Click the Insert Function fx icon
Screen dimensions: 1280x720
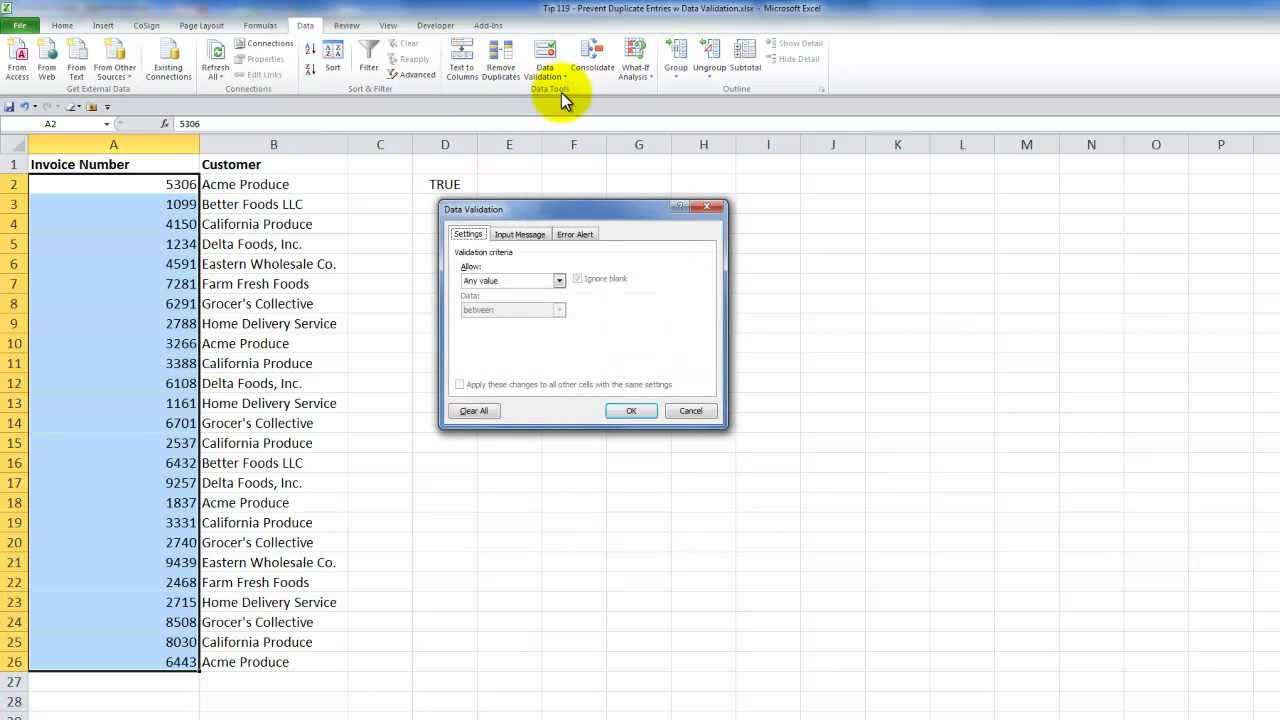click(165, 124)
